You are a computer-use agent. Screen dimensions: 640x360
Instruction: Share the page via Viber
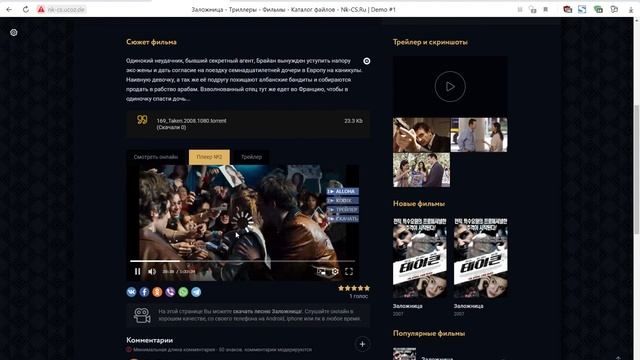coord(170,292)
